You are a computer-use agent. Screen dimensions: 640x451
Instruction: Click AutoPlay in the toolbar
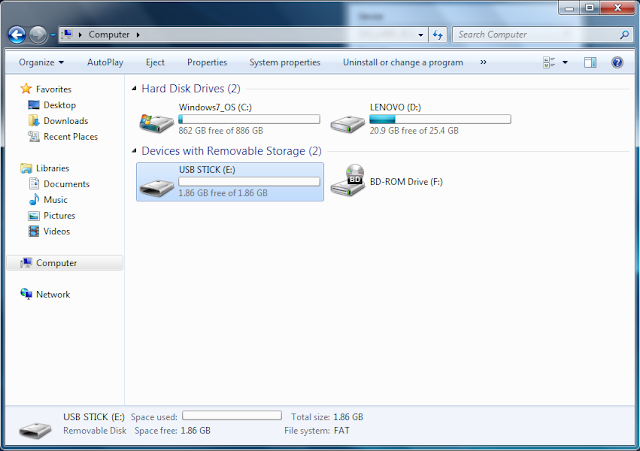click(105, 62)
